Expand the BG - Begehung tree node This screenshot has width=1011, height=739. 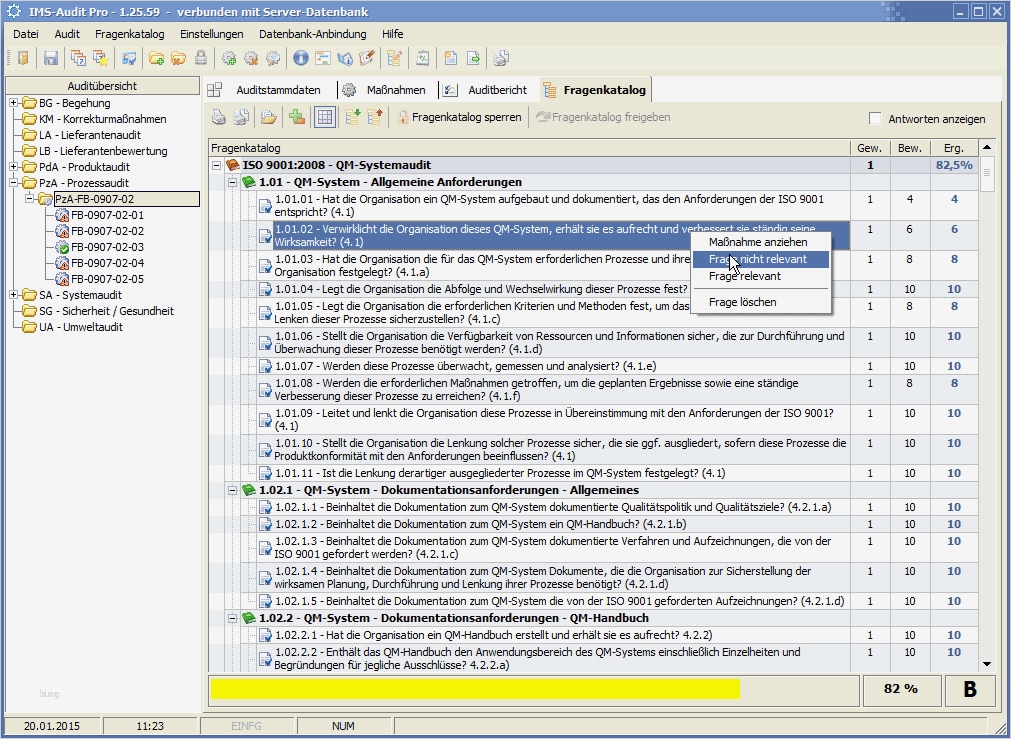(x=14, y=103)
